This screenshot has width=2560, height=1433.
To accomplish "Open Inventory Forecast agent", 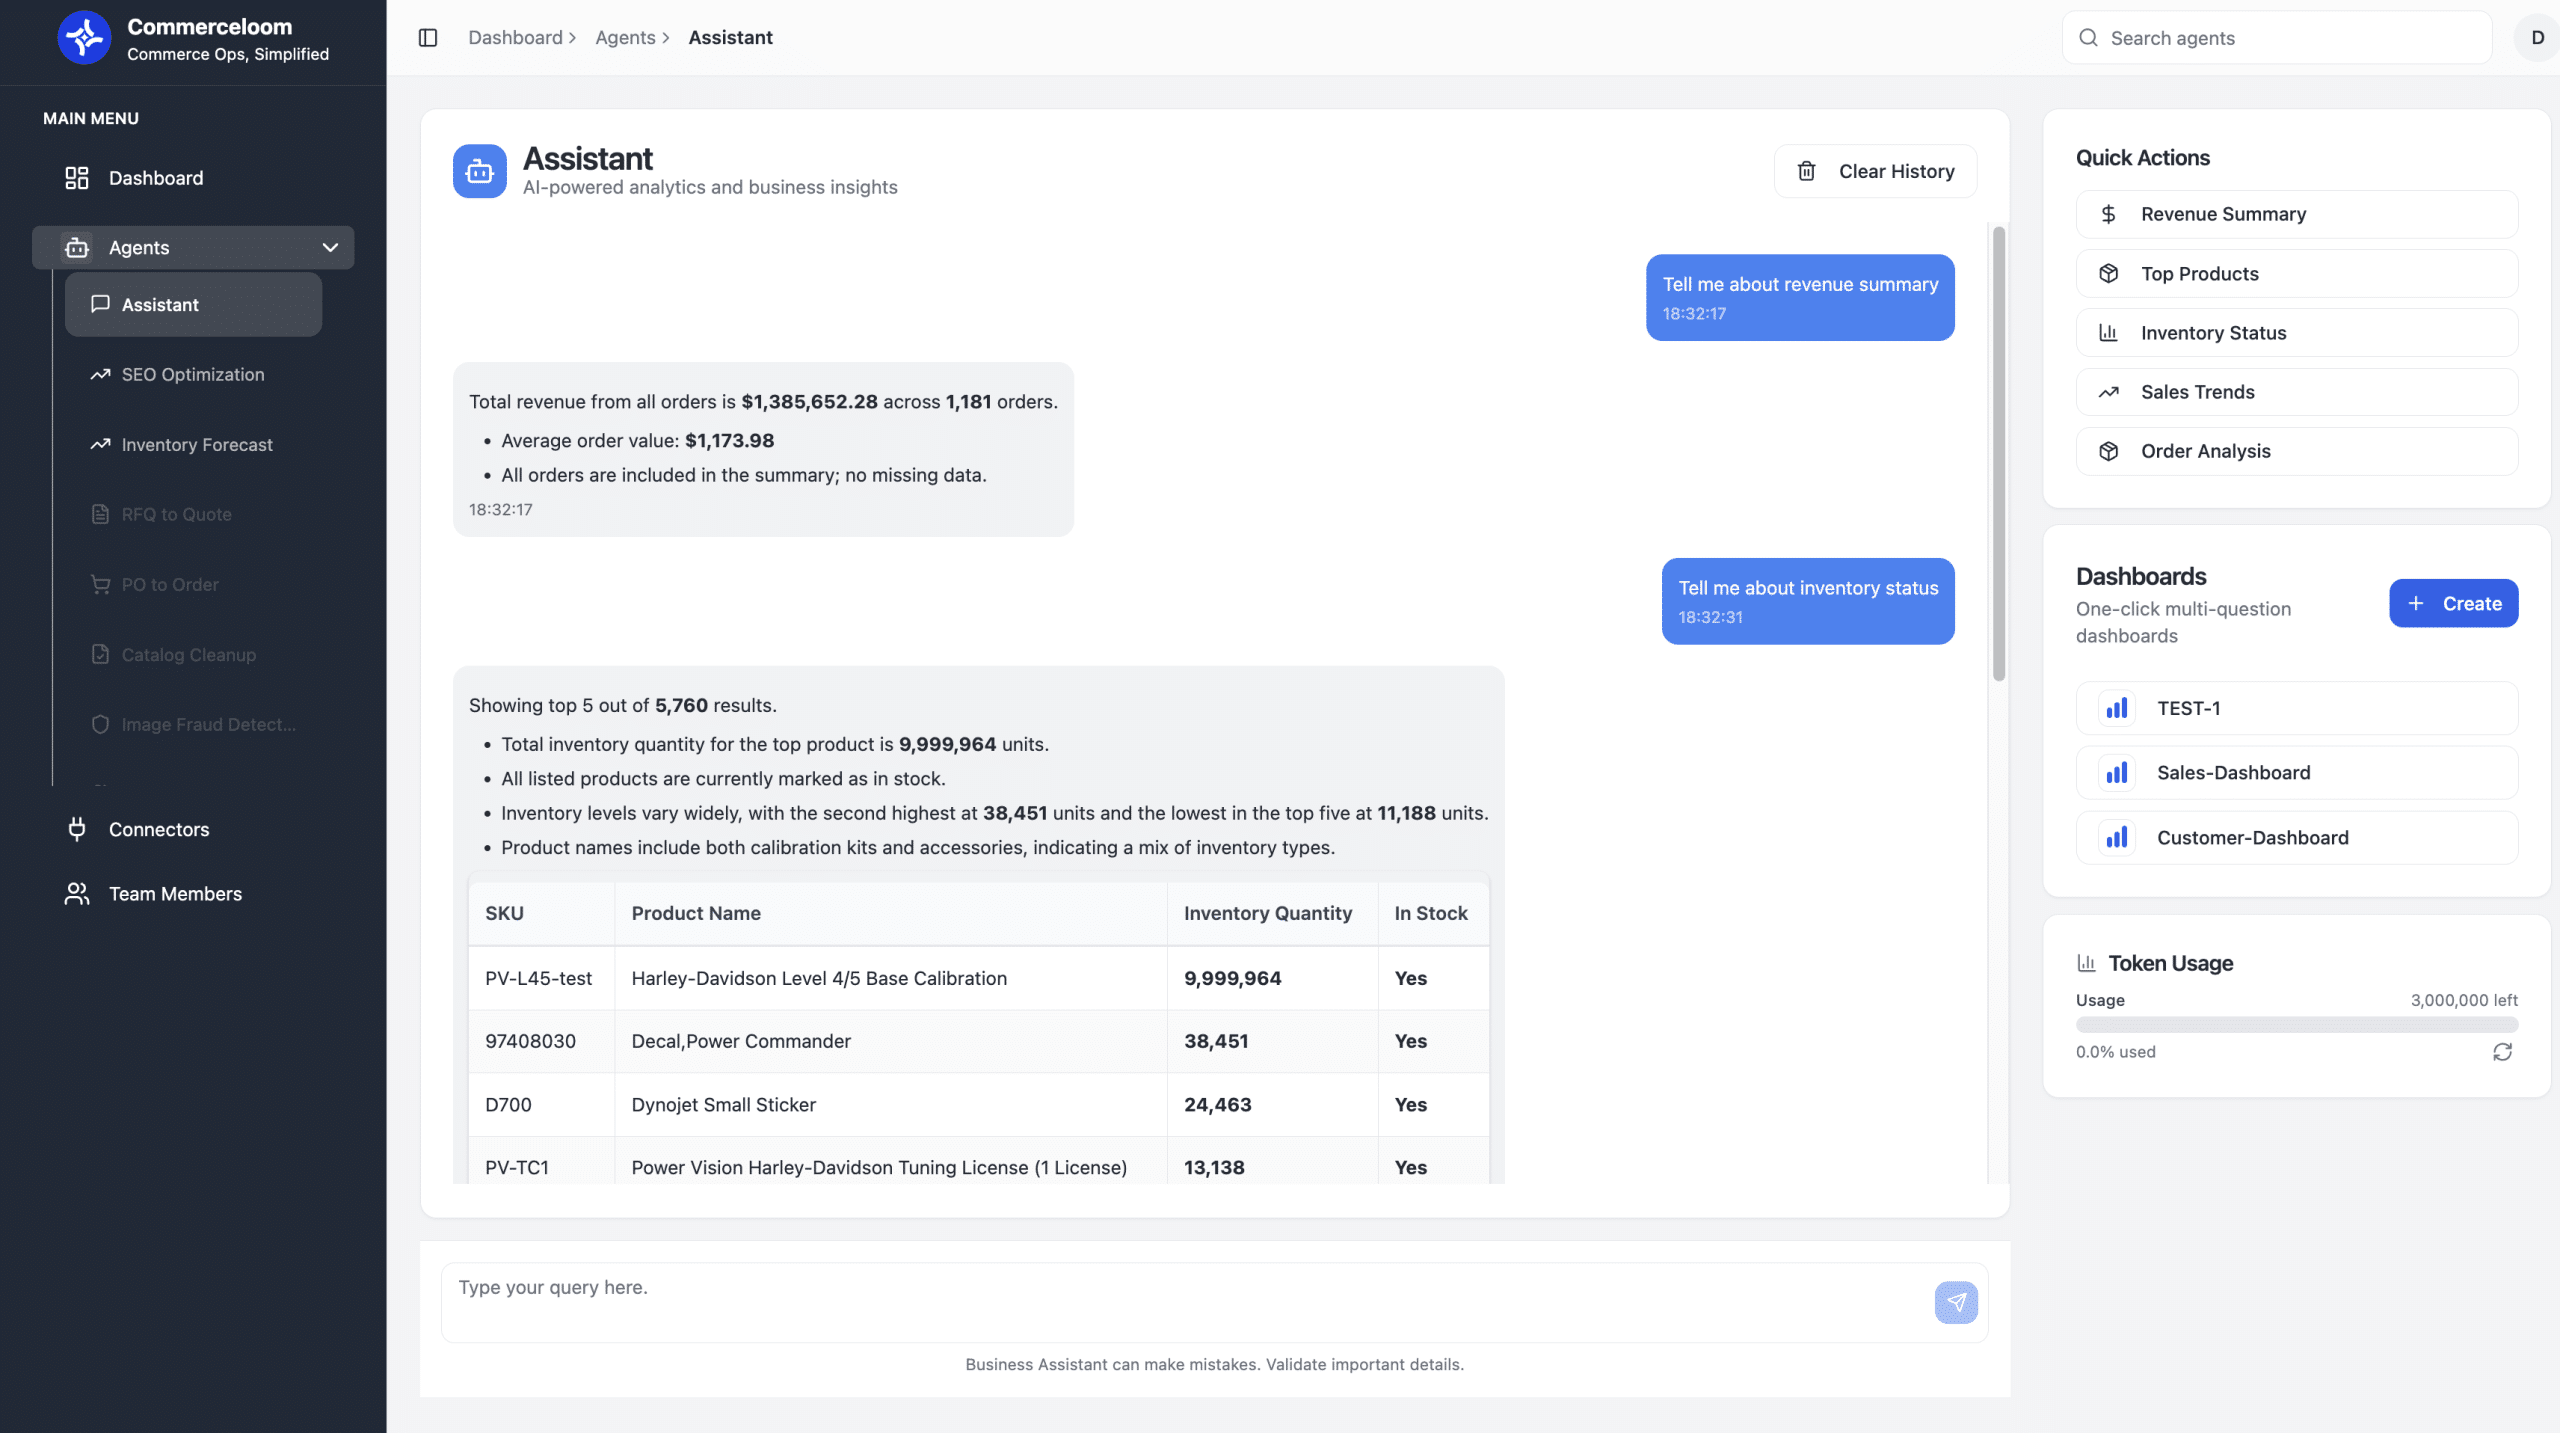I will pyautogui.click(x=196, y=444).
